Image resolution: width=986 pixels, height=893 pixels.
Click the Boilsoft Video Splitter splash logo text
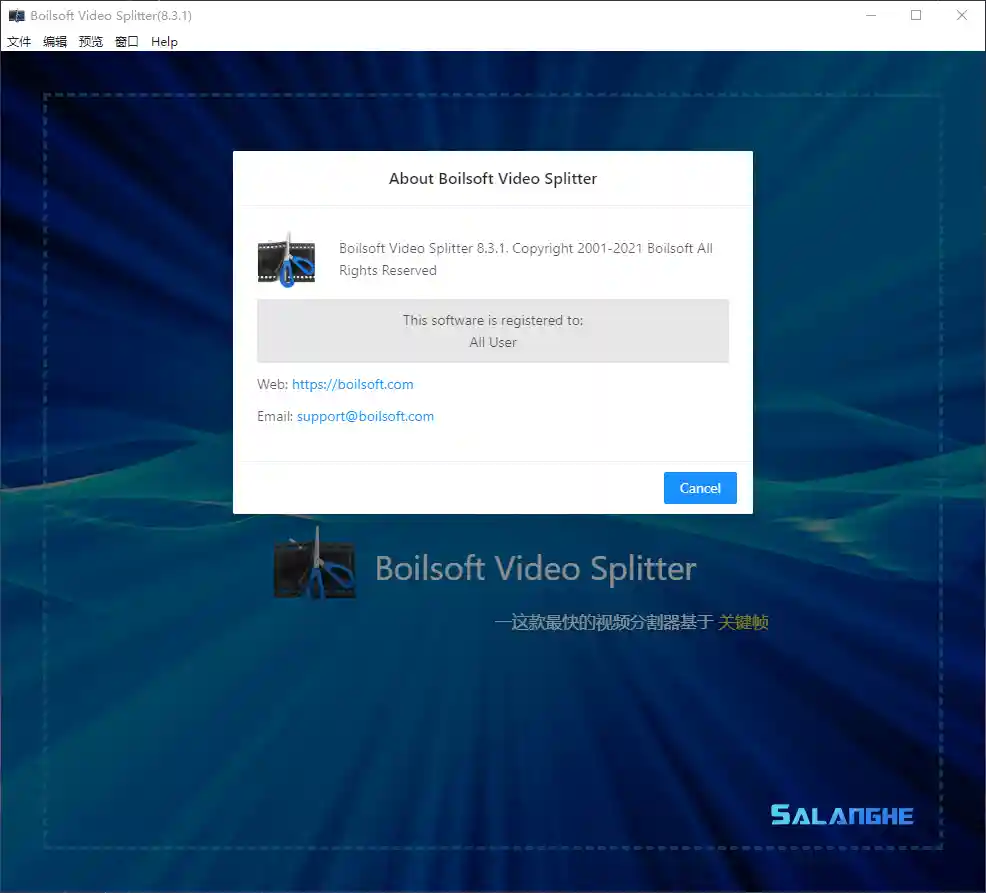[x=536, y=568]
